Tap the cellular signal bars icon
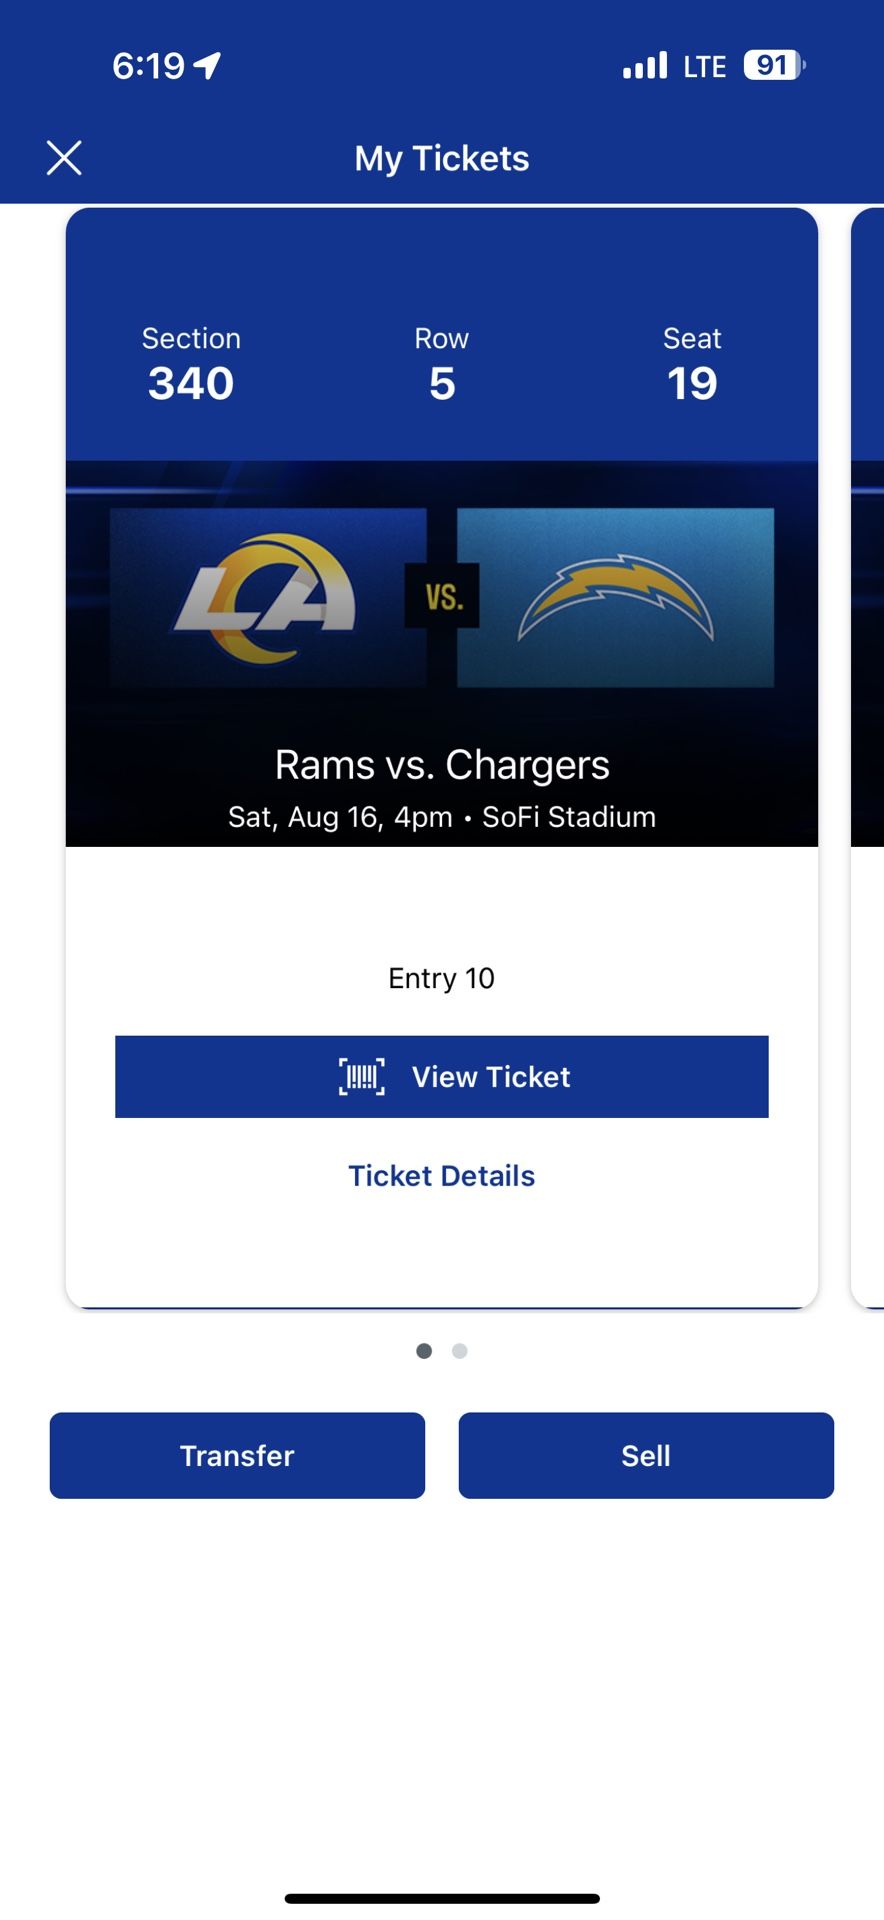Viewport: 884px width, 1920px height. 645,66
